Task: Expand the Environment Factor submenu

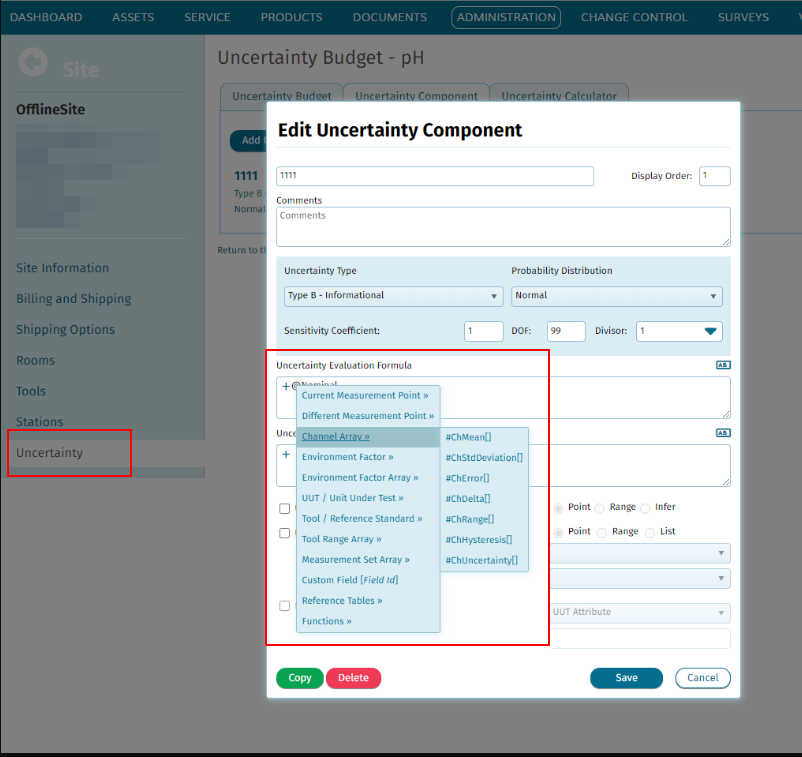Action: (368, 457)
